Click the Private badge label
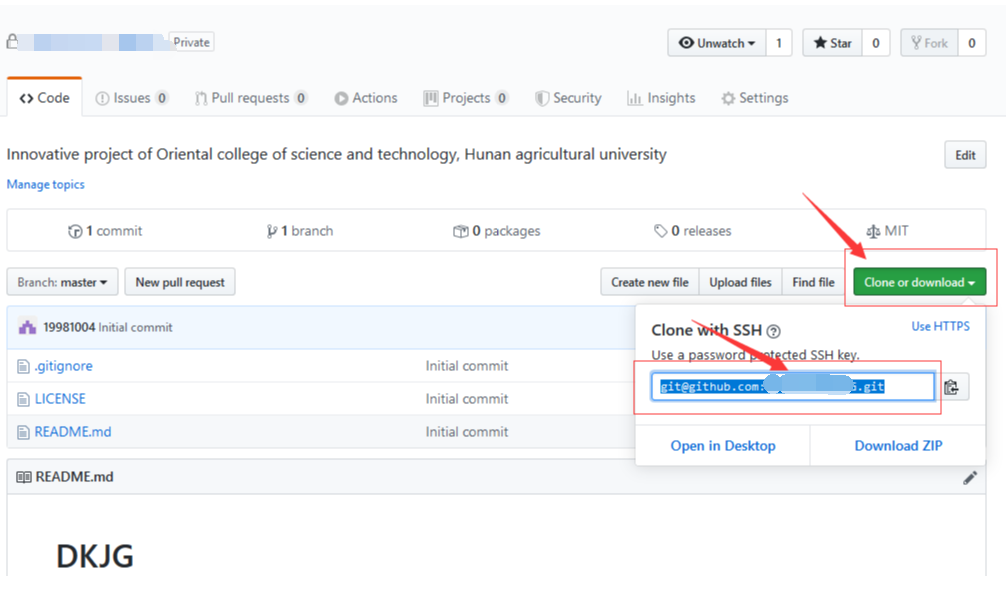Viewport: 1006px width, 593px height. coord(191,42)
